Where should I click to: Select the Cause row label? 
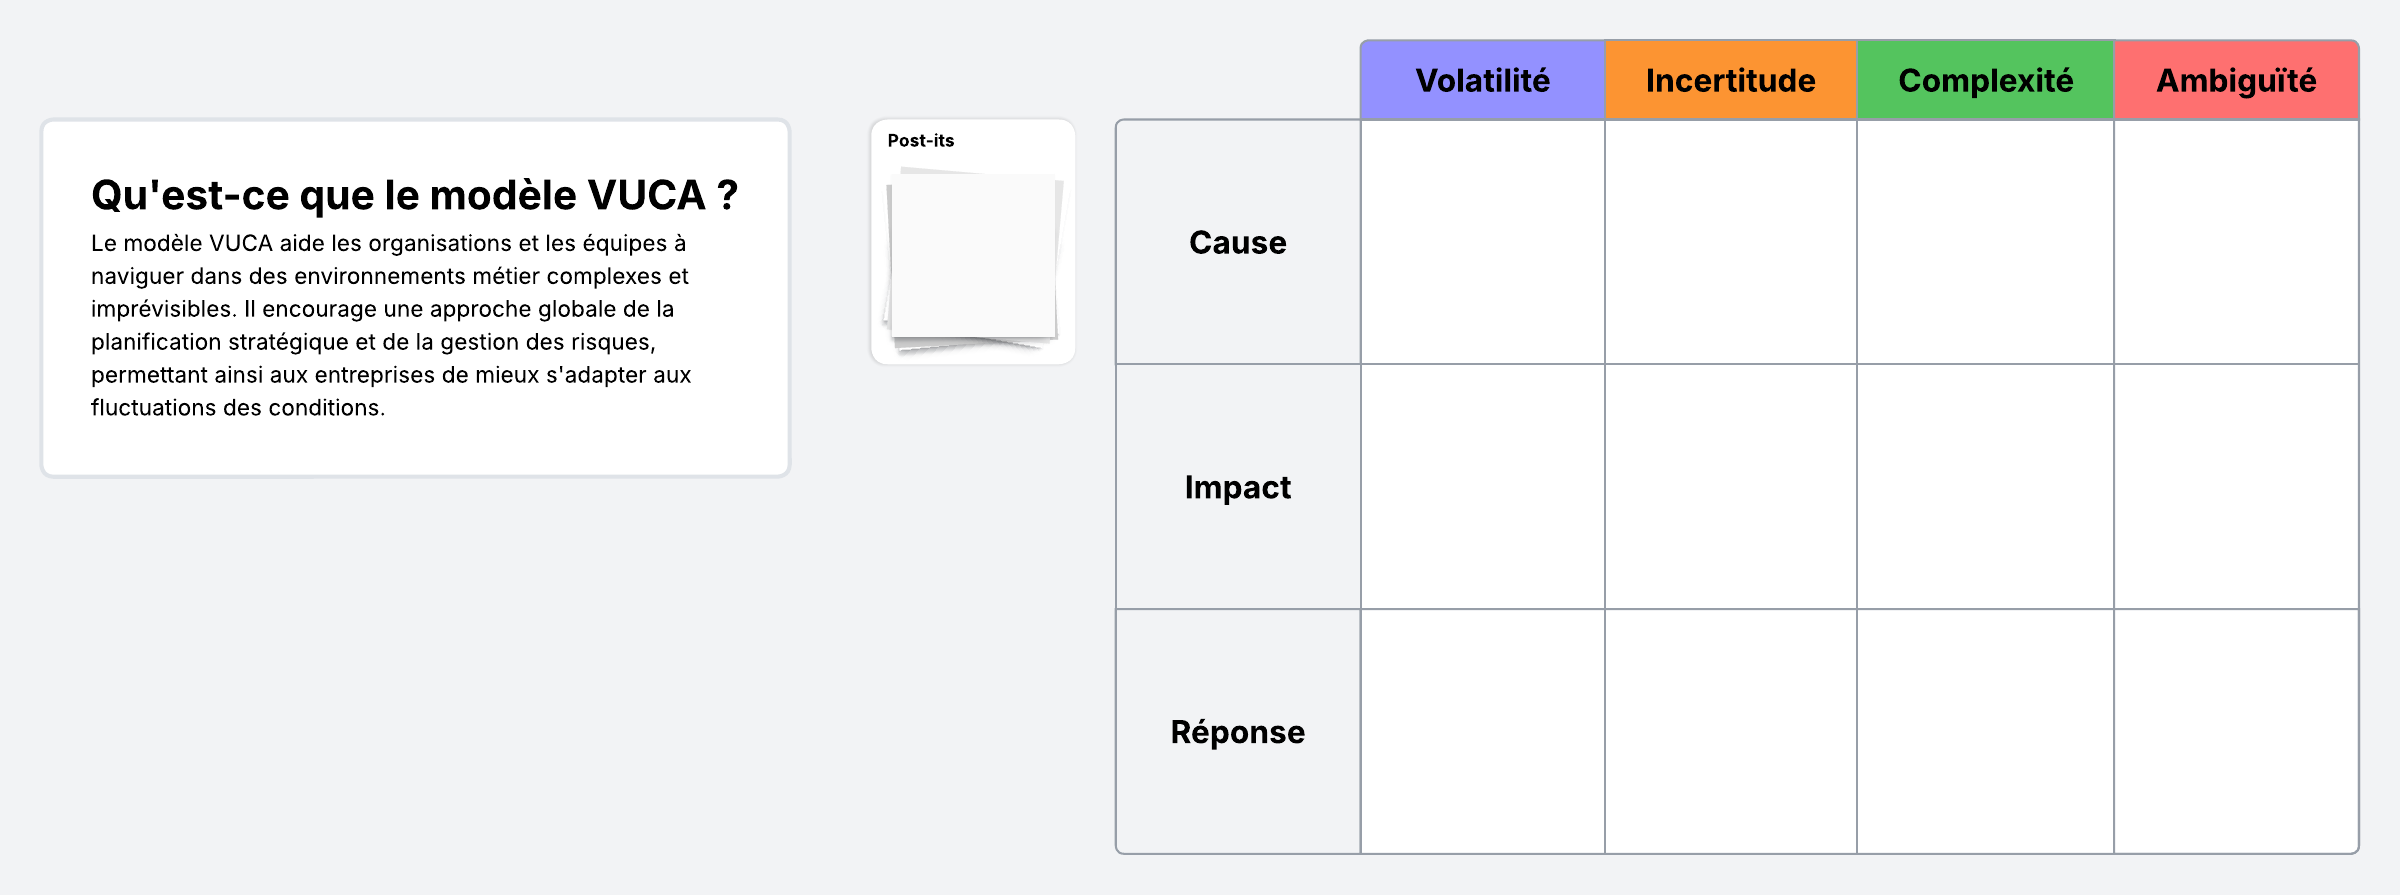(1237, 242)
